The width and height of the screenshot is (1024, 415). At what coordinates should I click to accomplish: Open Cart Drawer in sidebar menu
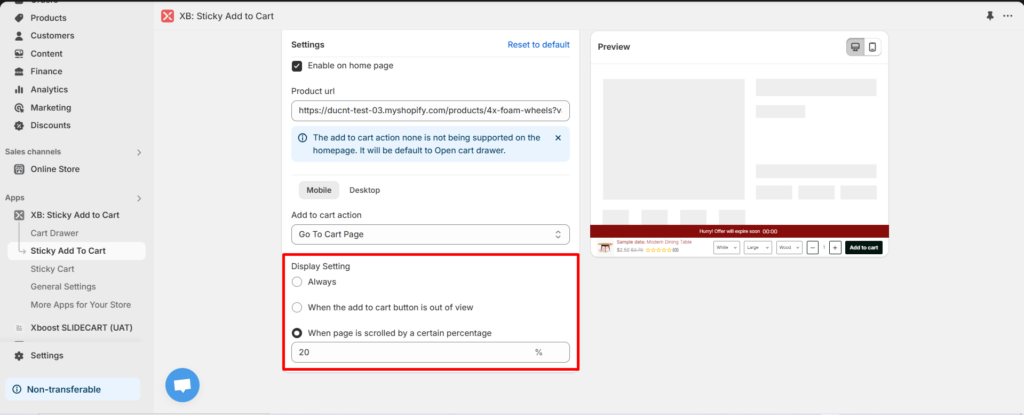(55, 233)
